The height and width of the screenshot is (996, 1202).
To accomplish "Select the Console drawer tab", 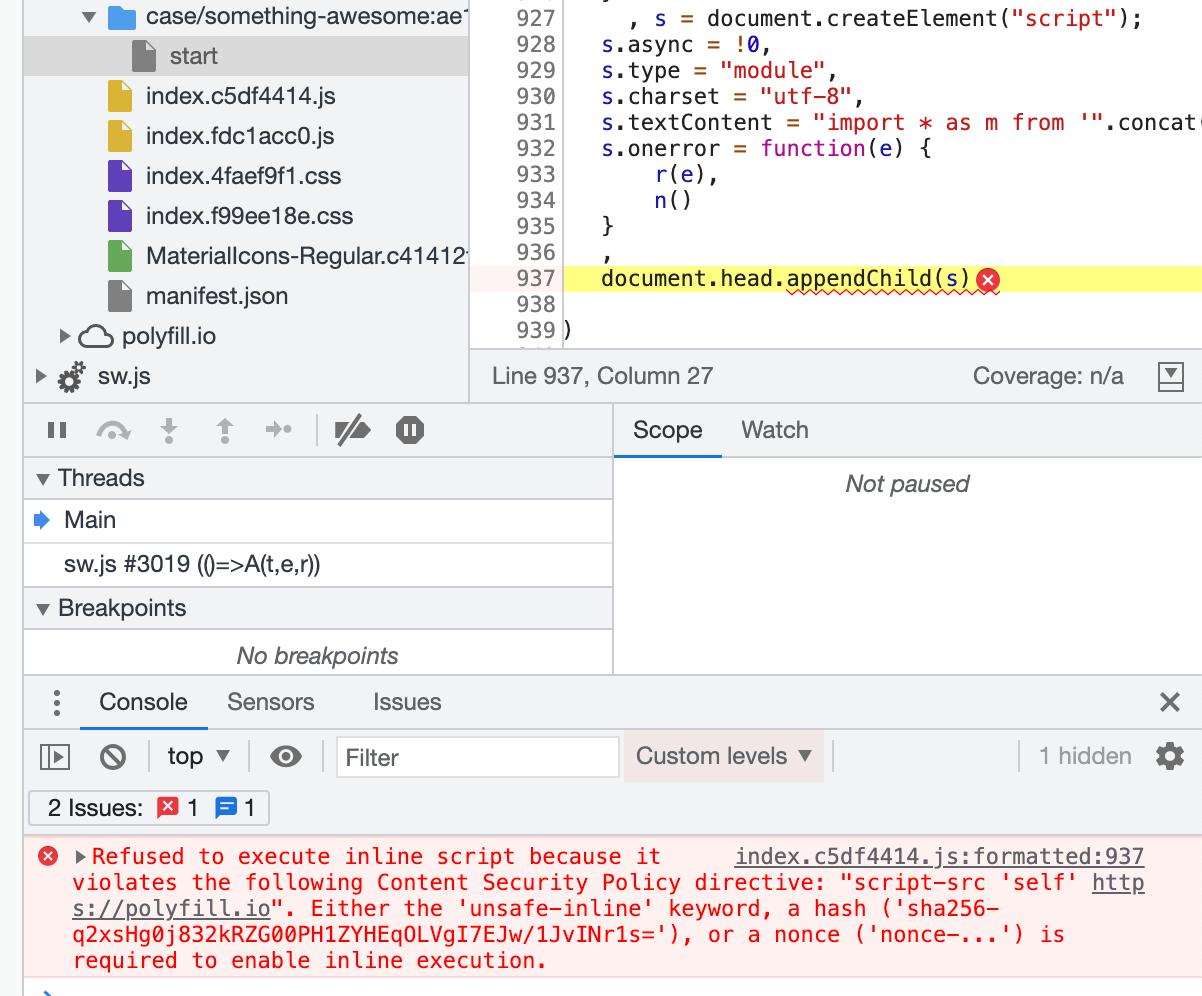I will click(143, 702).
